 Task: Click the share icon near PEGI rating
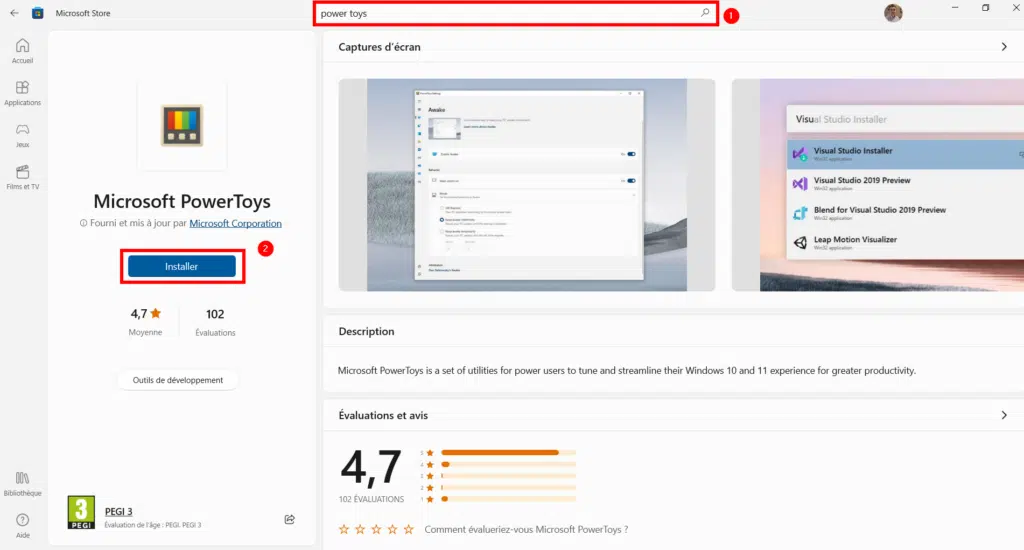(289, 519)
